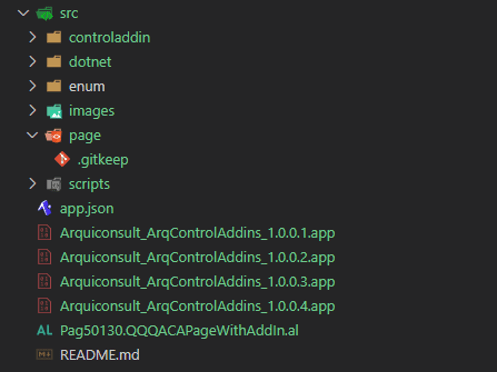This screenshot has height=372, width=497.
Task: Collapse the src folder chevron
Action: pyautogui.click(x=23, y=13)
